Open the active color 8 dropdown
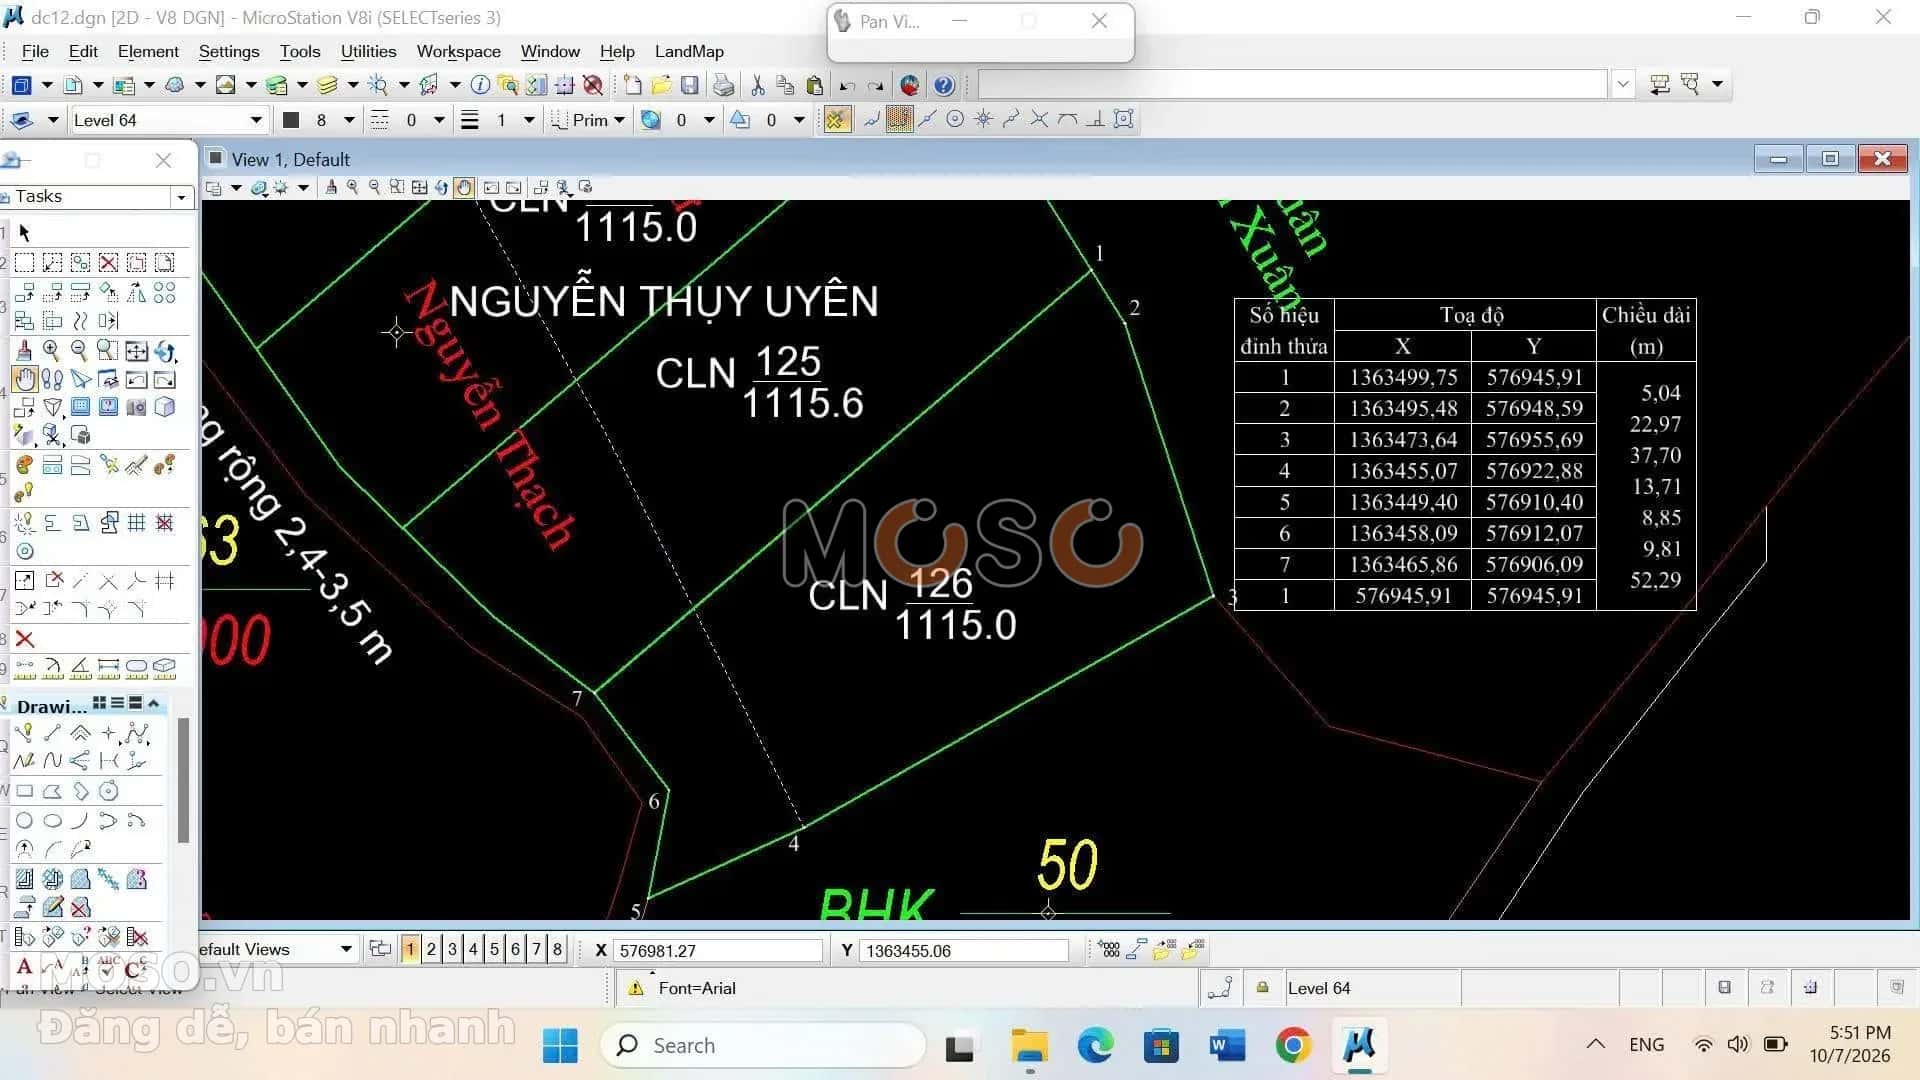 click(x=349, y=120)
